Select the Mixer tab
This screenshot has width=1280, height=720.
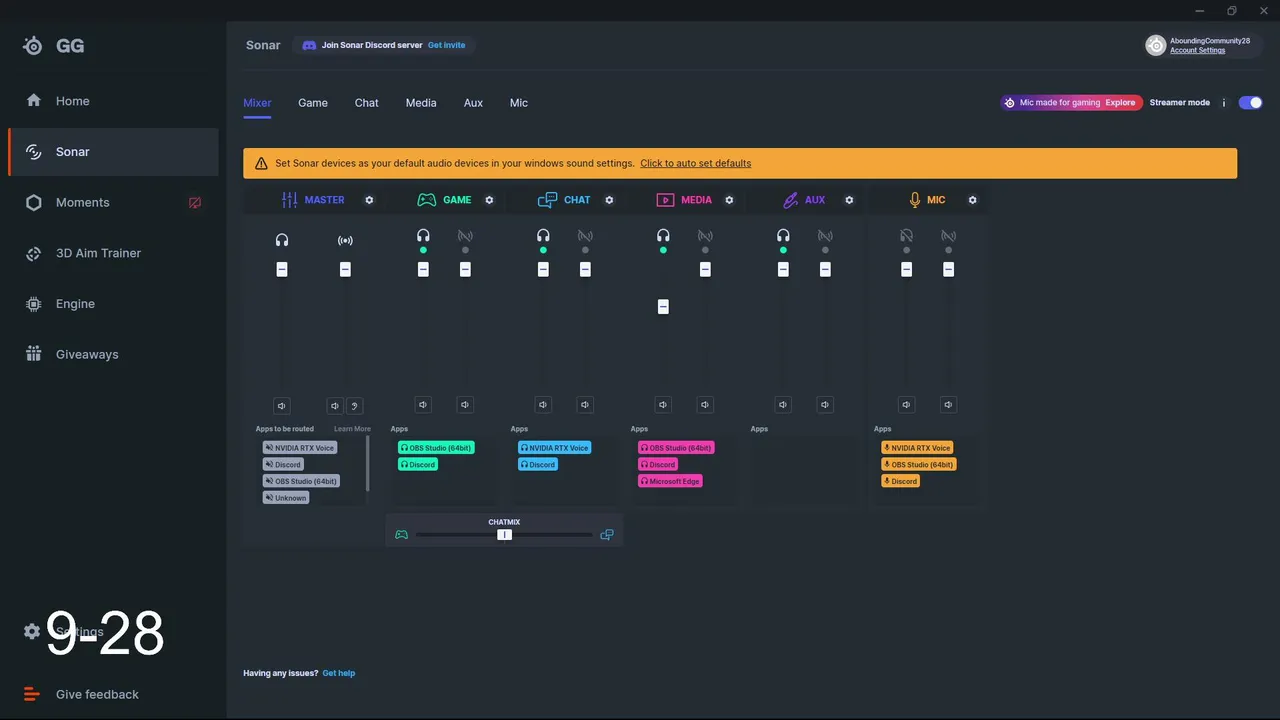click(x=257, y=103)
